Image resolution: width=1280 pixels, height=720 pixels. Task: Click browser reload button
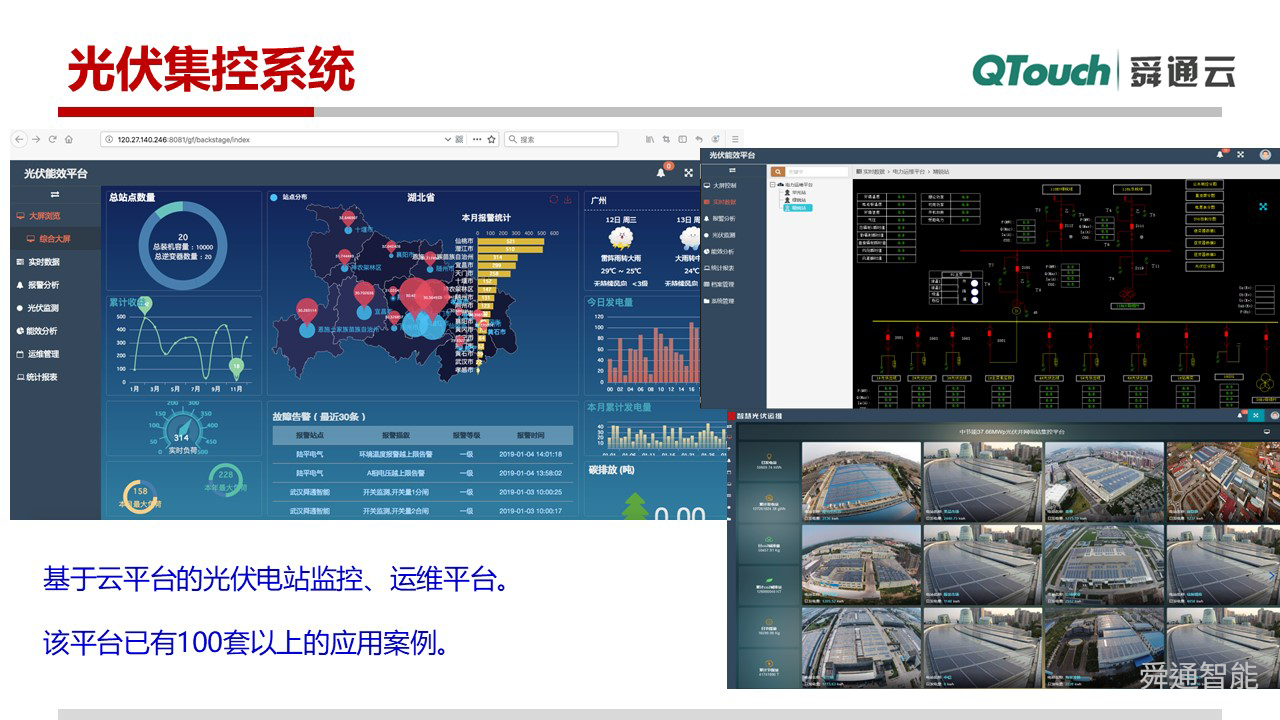(x=51, y=139)
